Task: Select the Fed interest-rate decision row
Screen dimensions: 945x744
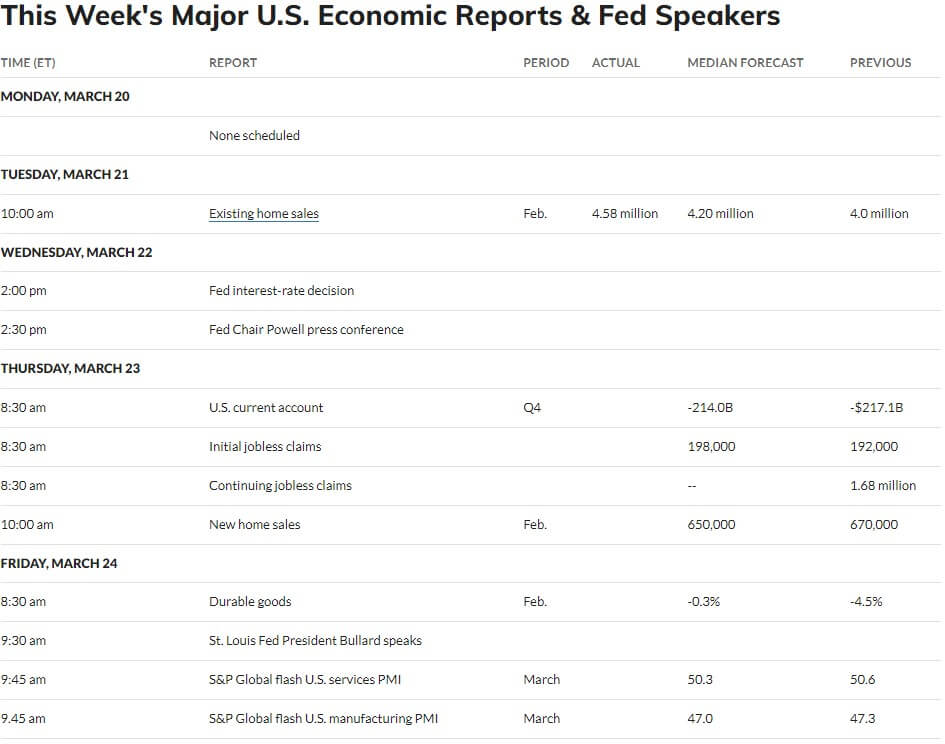Action: (470, 291)
